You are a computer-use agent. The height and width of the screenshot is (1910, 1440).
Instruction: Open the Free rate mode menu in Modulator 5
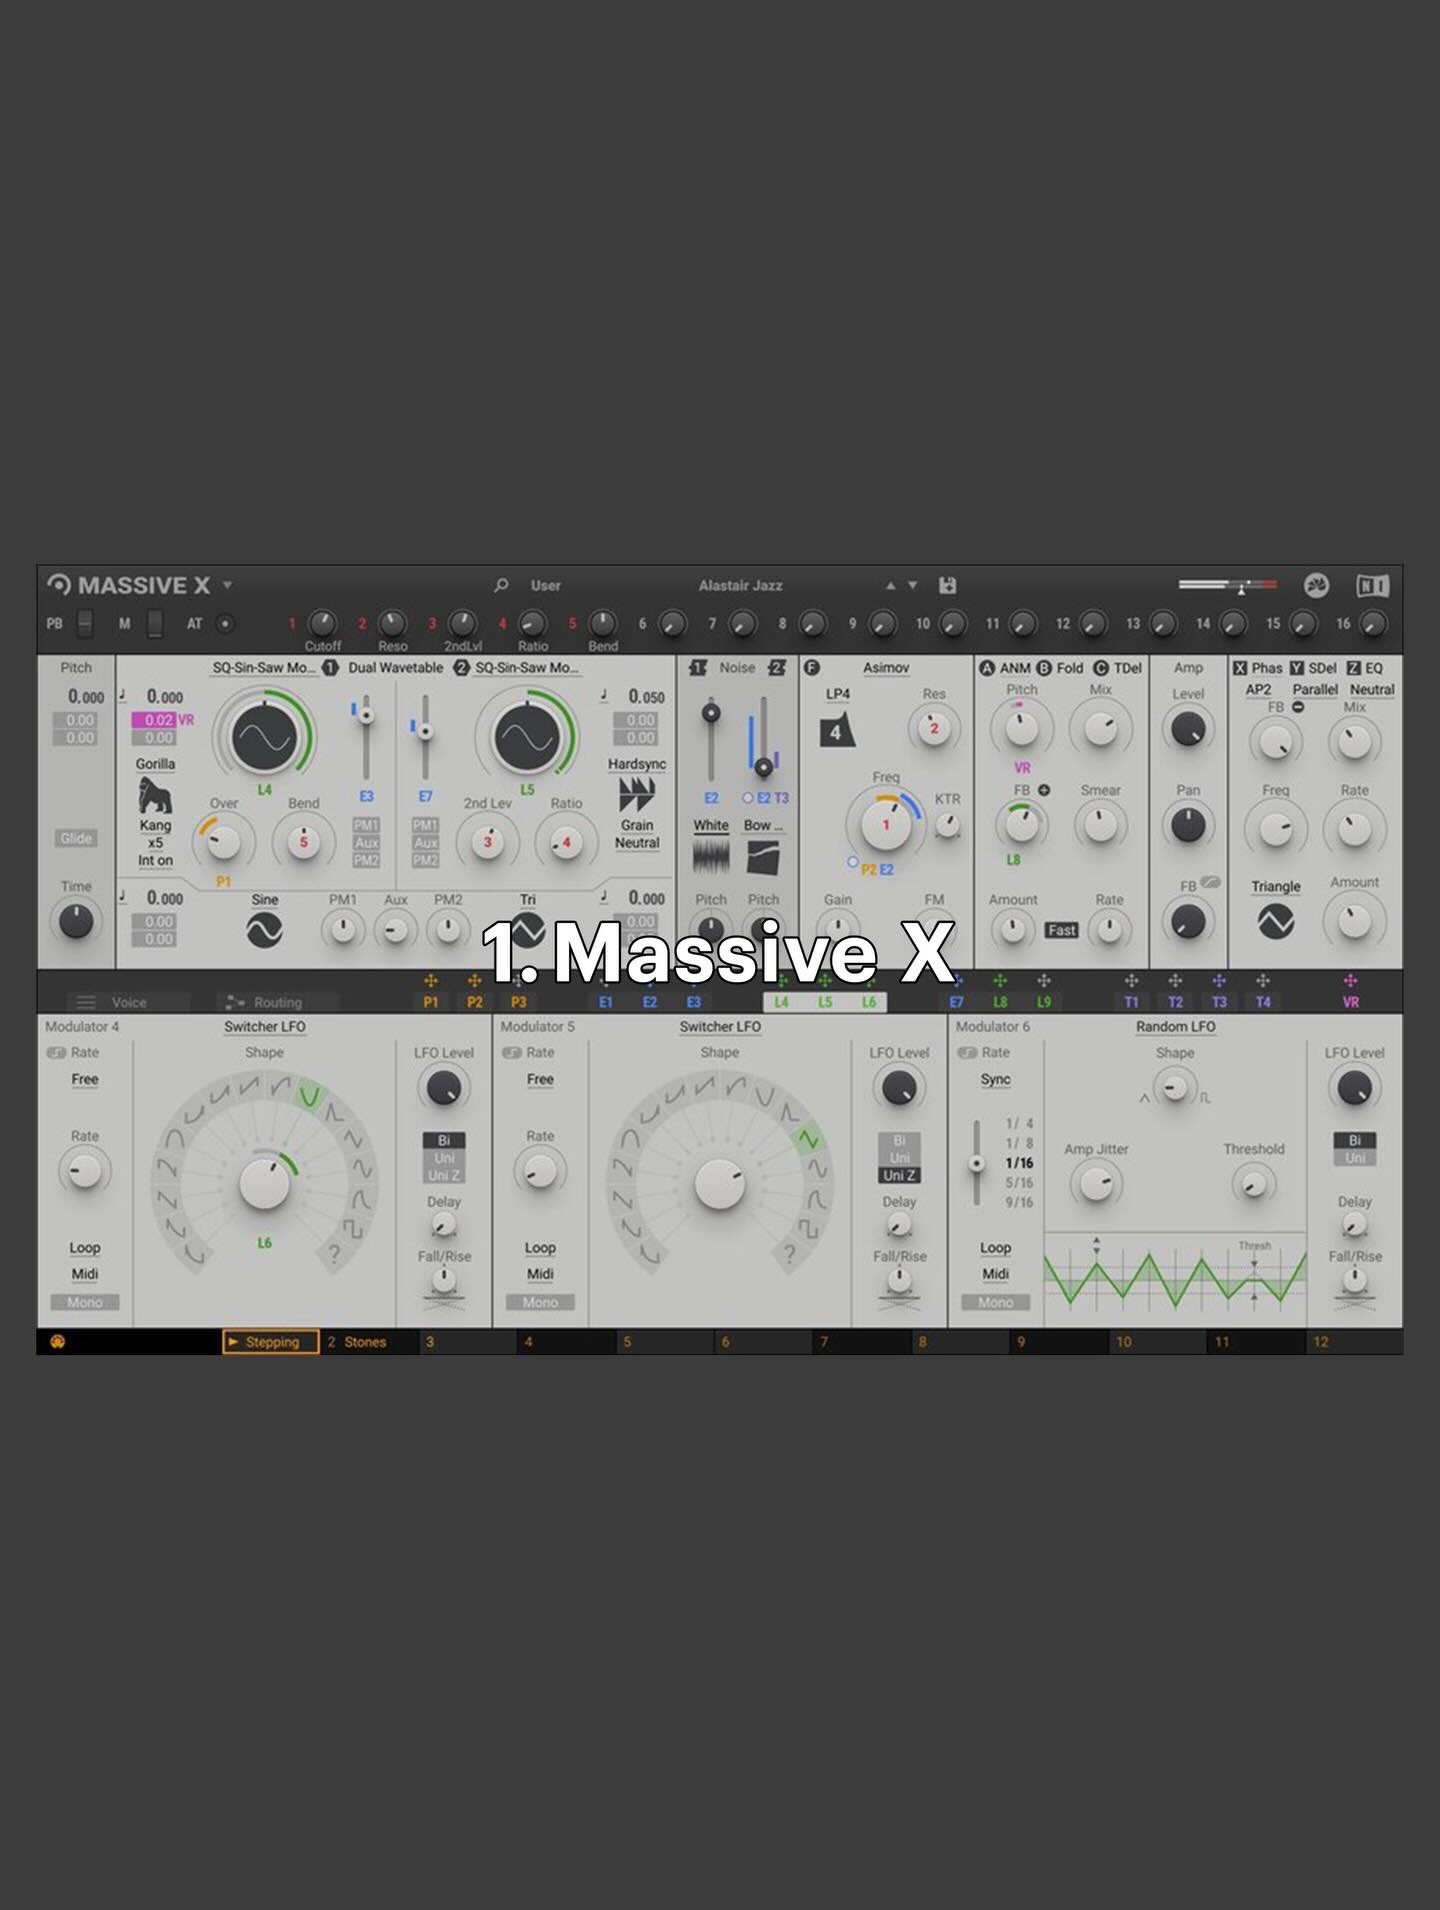click(540, 1080)
